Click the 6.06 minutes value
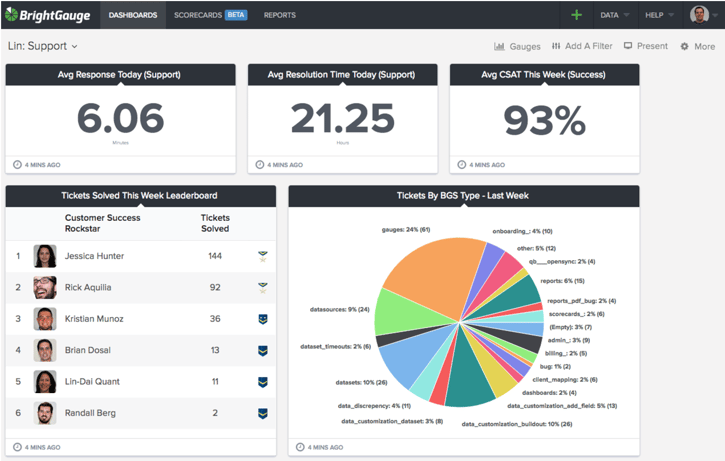The height and width of the screenshot is (461, 725). [120, 118]
